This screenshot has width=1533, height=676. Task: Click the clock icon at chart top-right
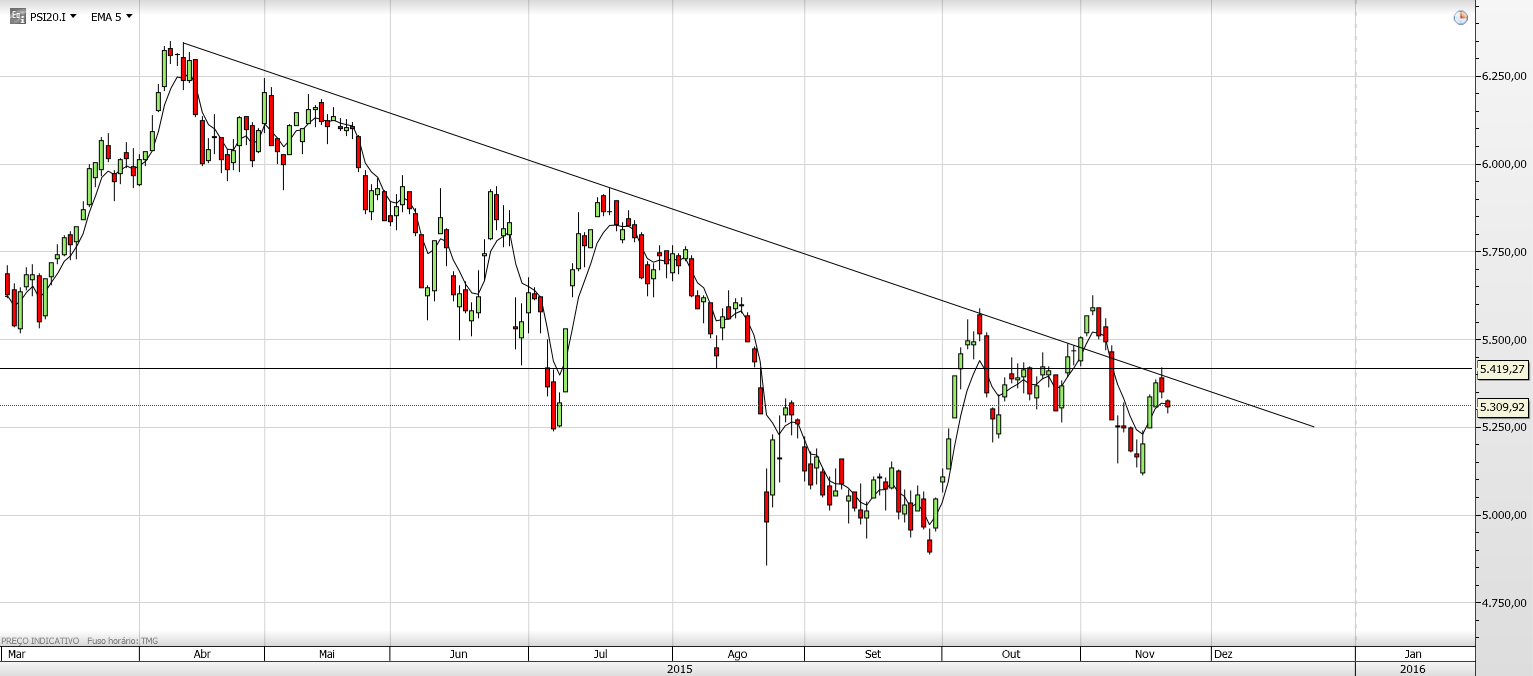coord(1461,17)
